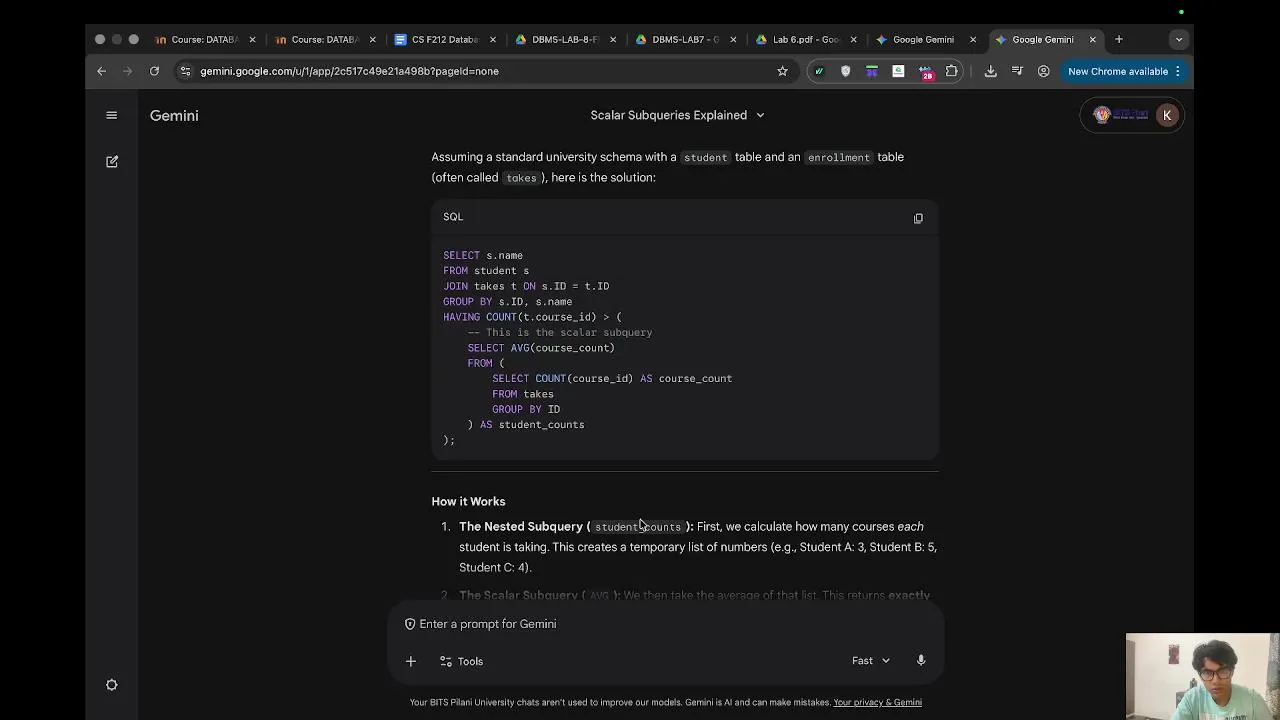Click the extension icon with badge 28

925,71
